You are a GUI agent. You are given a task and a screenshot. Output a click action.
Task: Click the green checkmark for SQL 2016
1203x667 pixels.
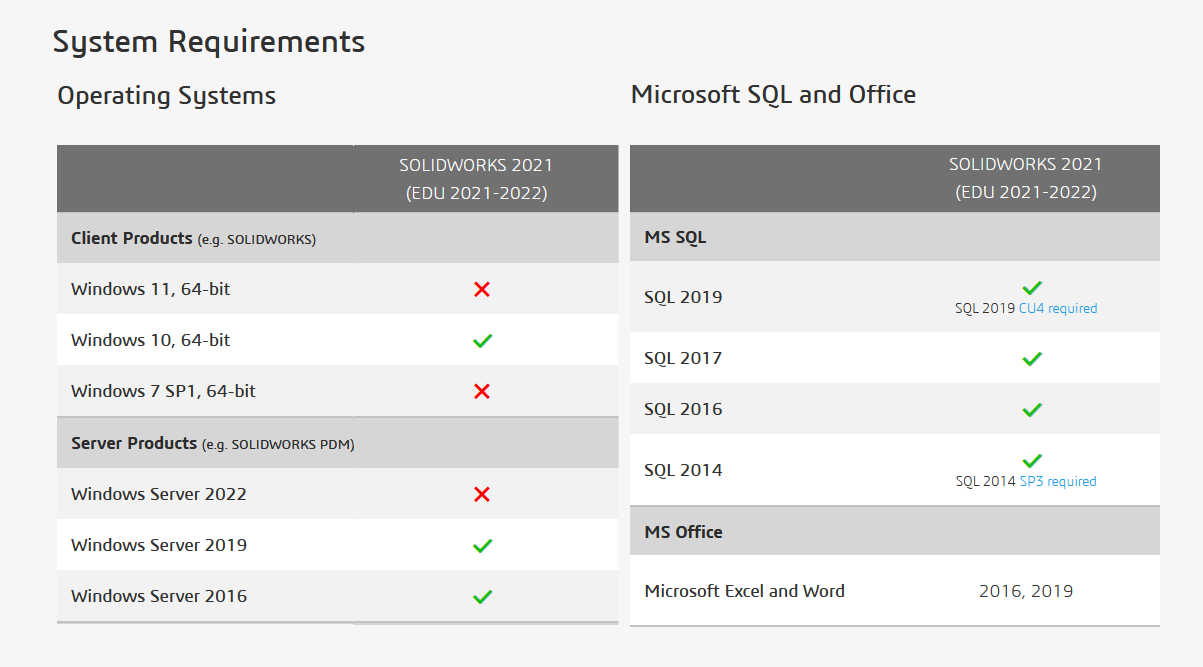[1032, 409]
